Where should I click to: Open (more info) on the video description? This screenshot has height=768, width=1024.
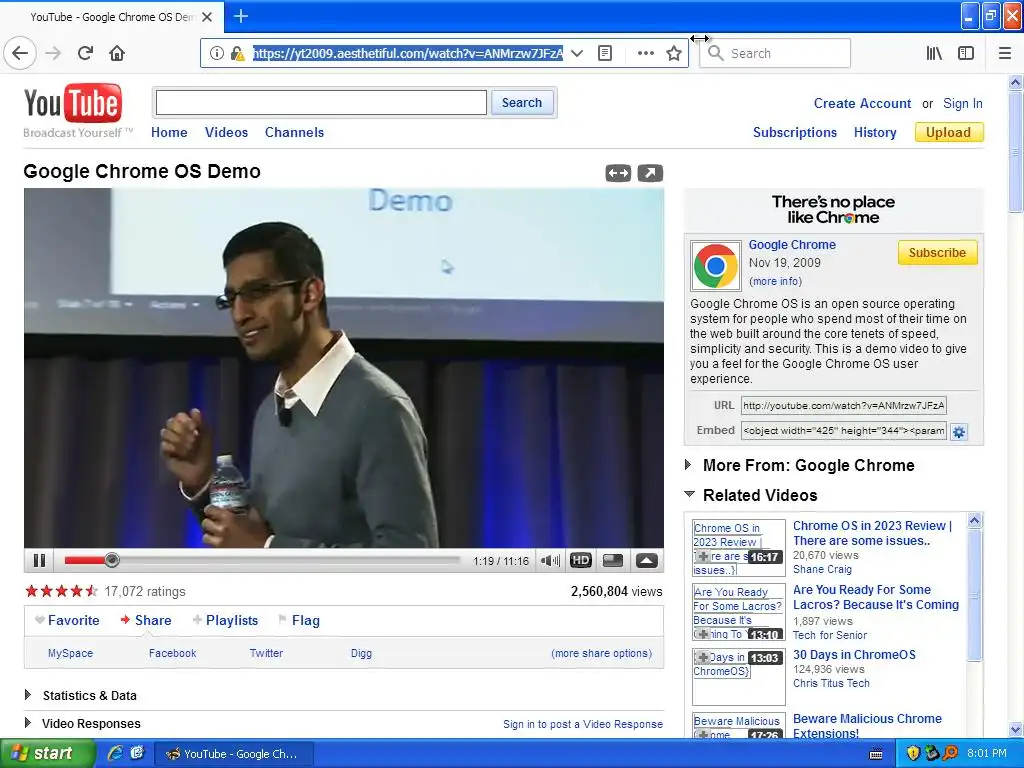(x=775, y=281)
